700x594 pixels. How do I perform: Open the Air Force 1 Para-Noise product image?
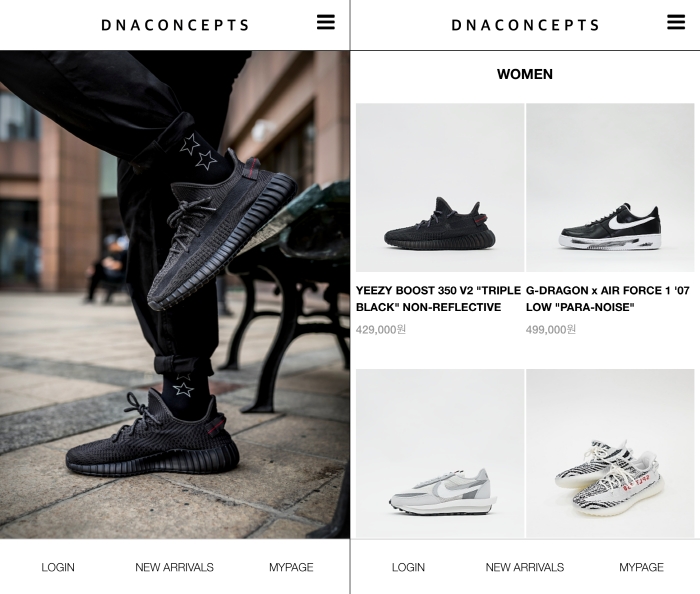point(610,187)
